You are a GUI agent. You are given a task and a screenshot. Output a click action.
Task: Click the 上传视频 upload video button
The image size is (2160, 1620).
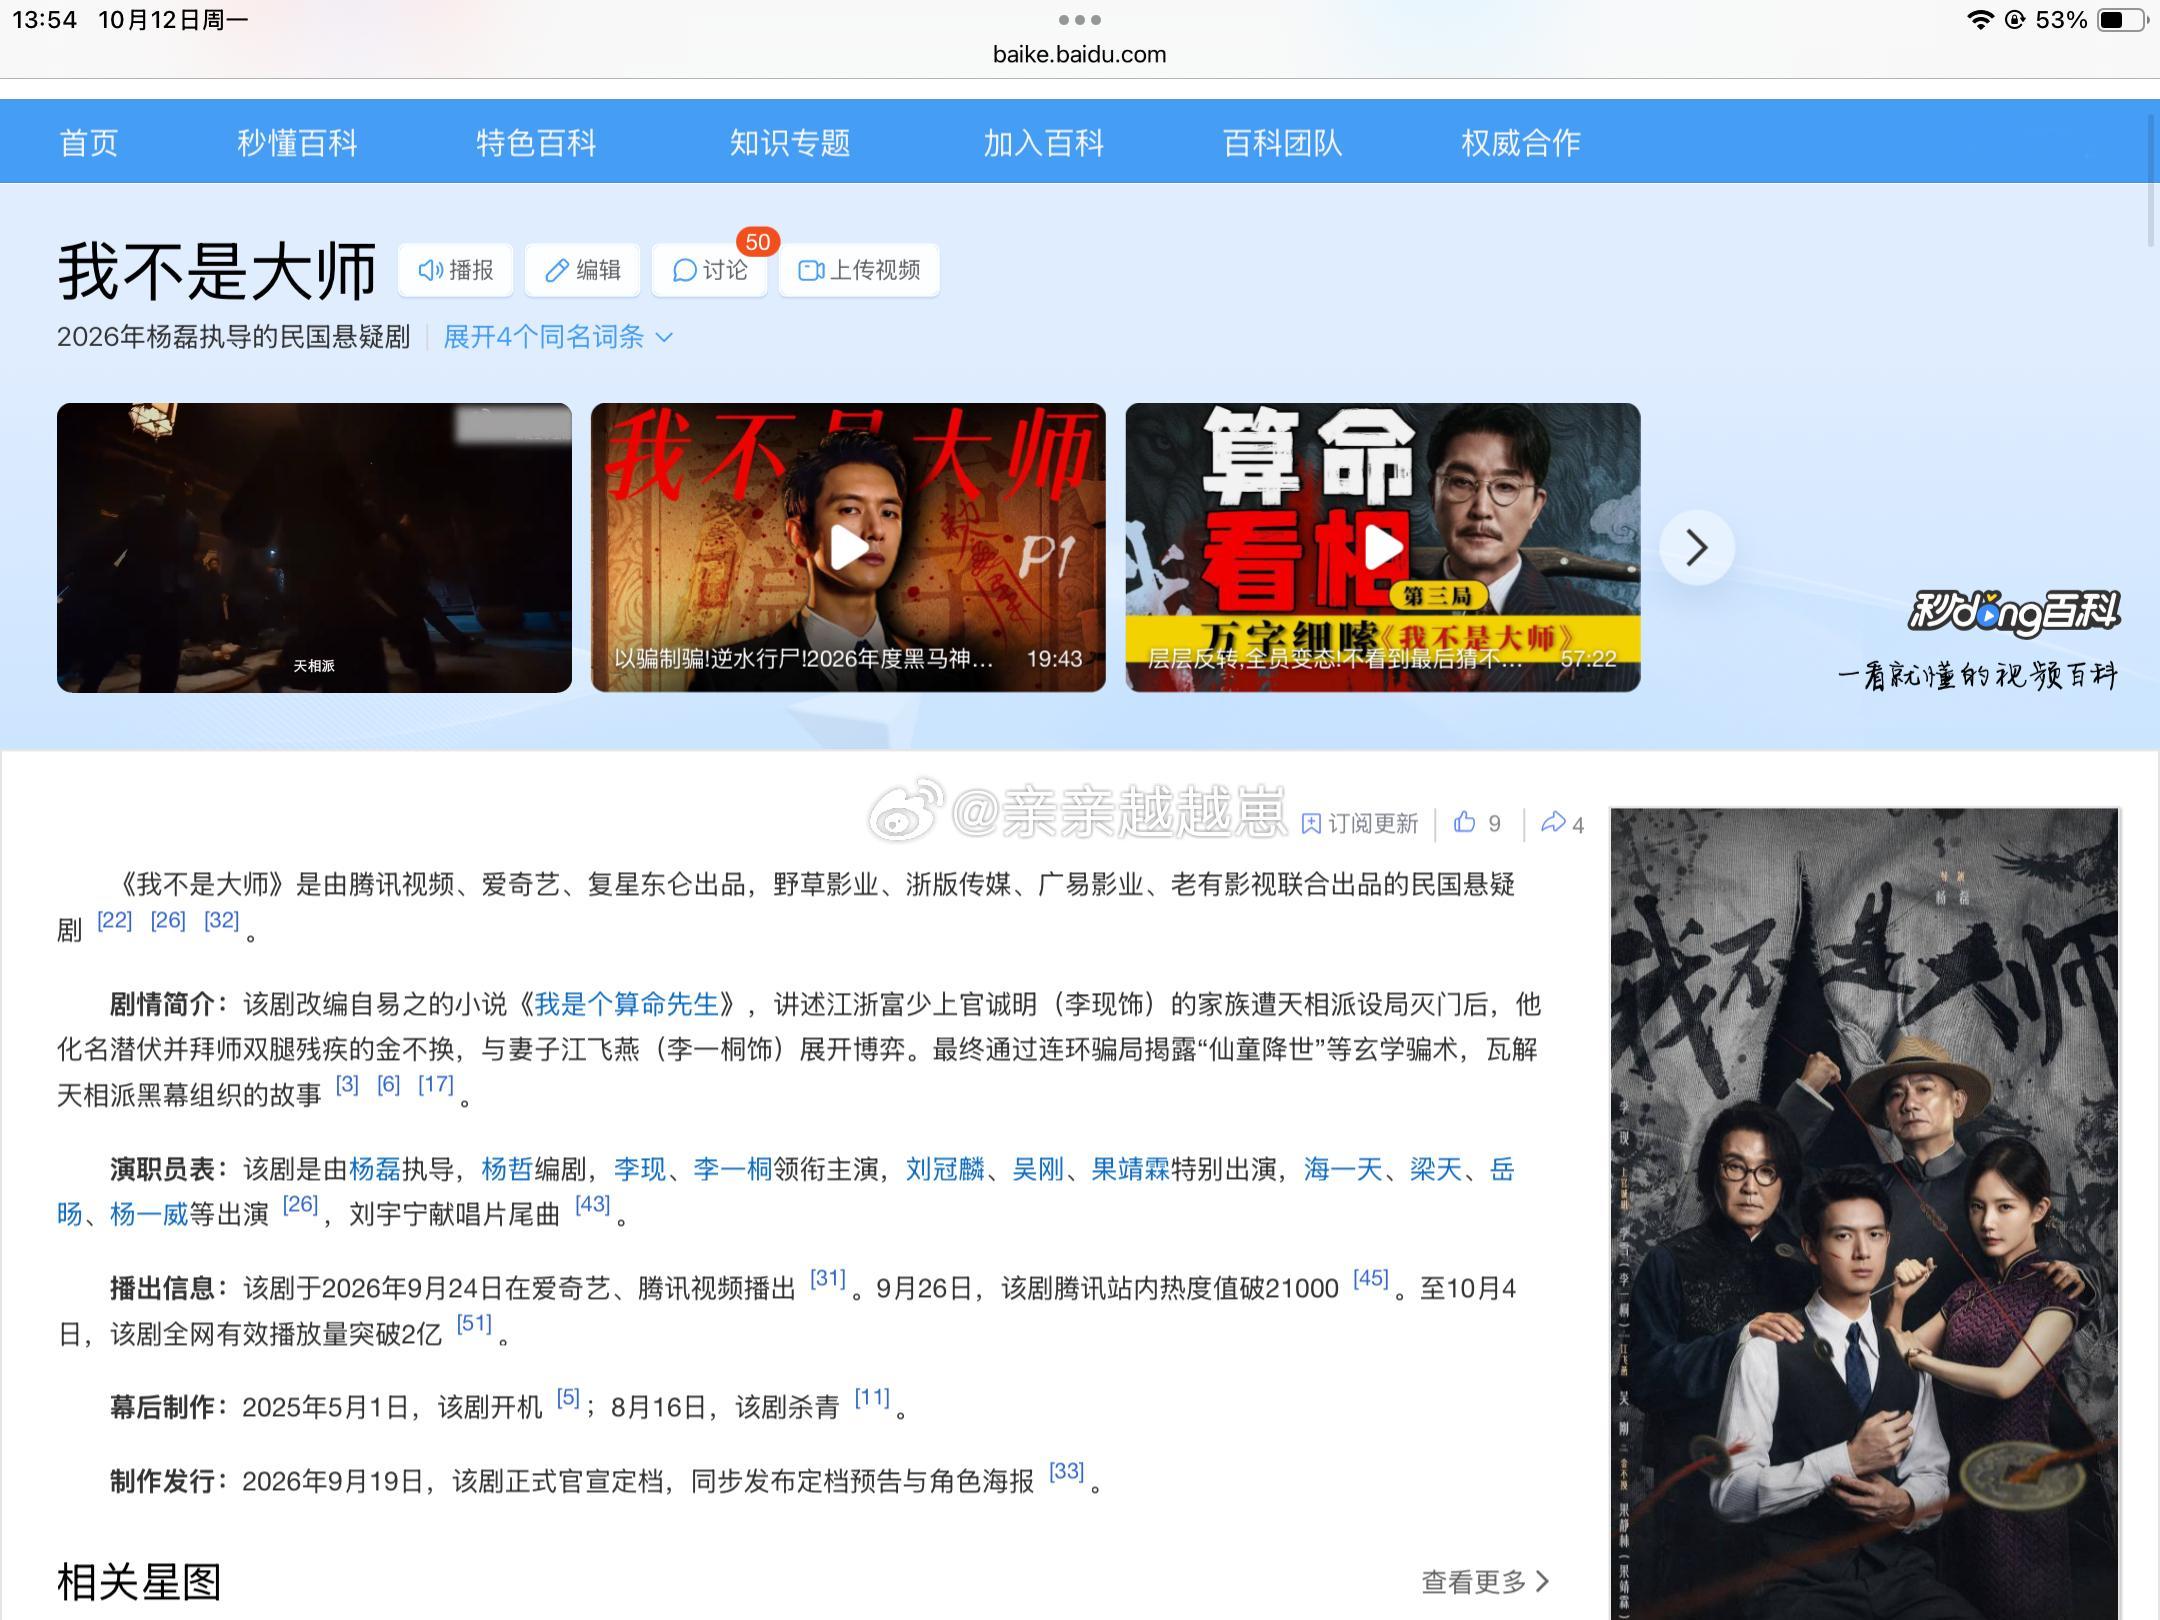(x=859, y=270)
